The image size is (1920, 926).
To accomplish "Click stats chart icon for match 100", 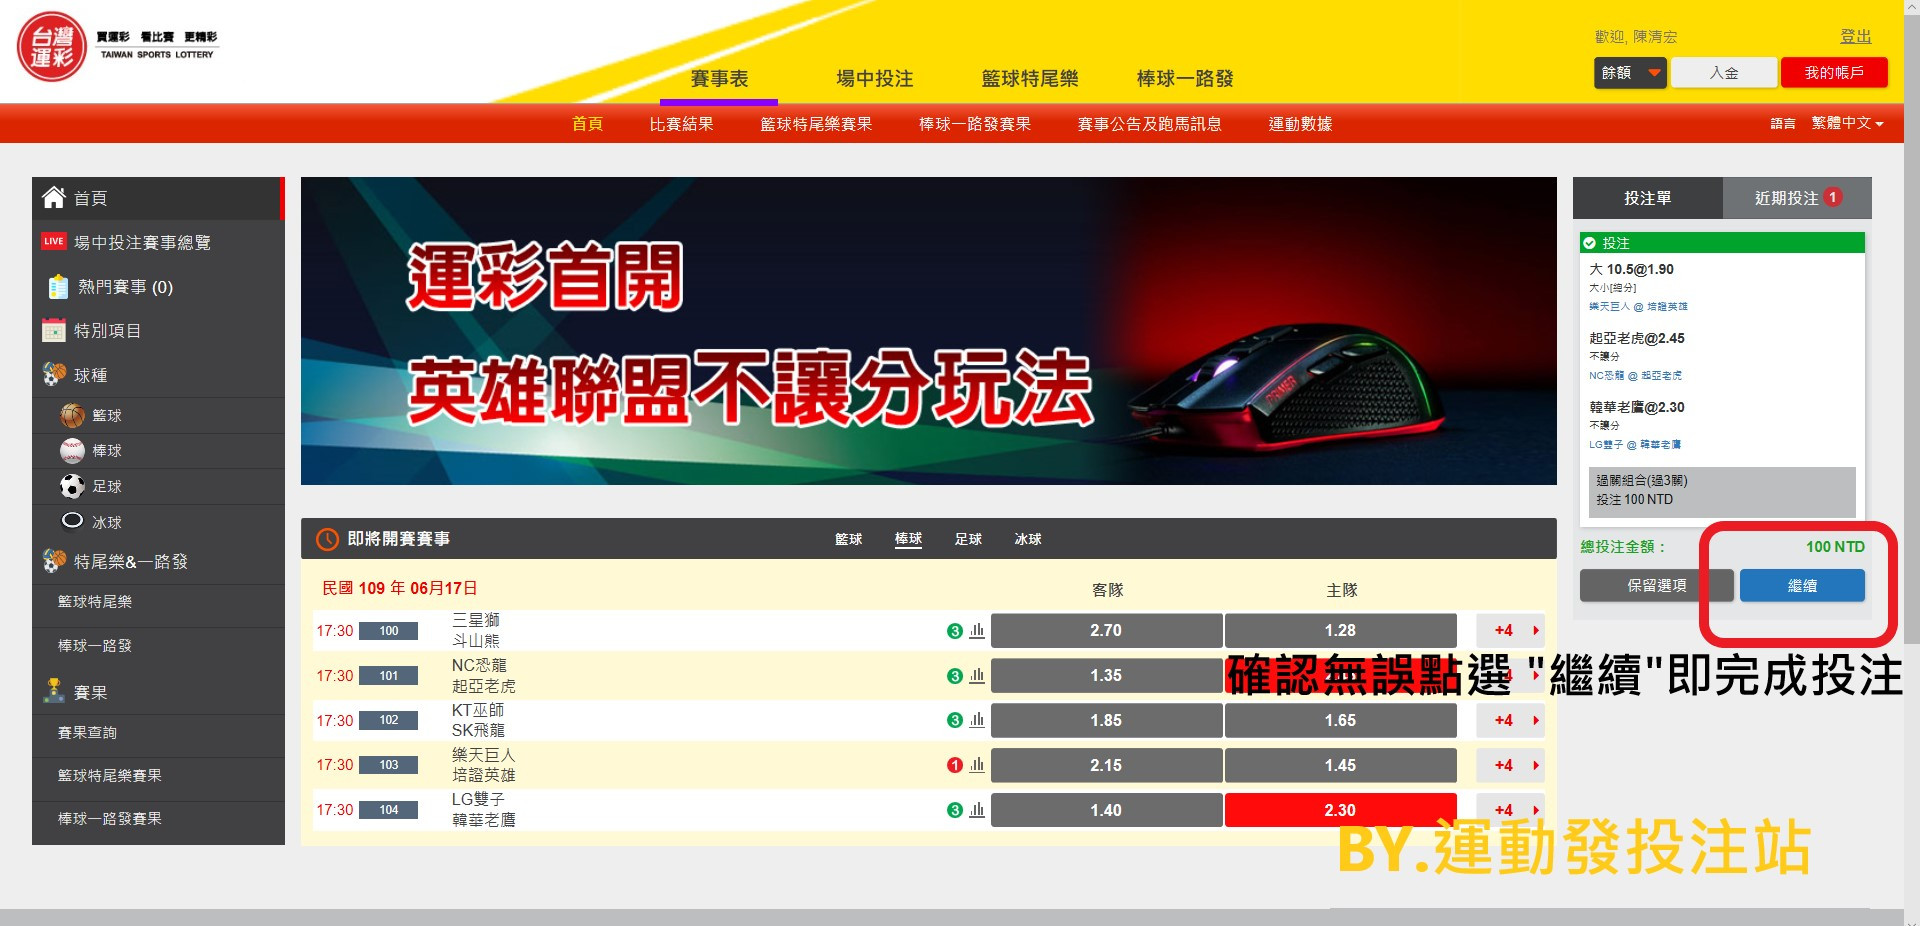I will point(977,630).
